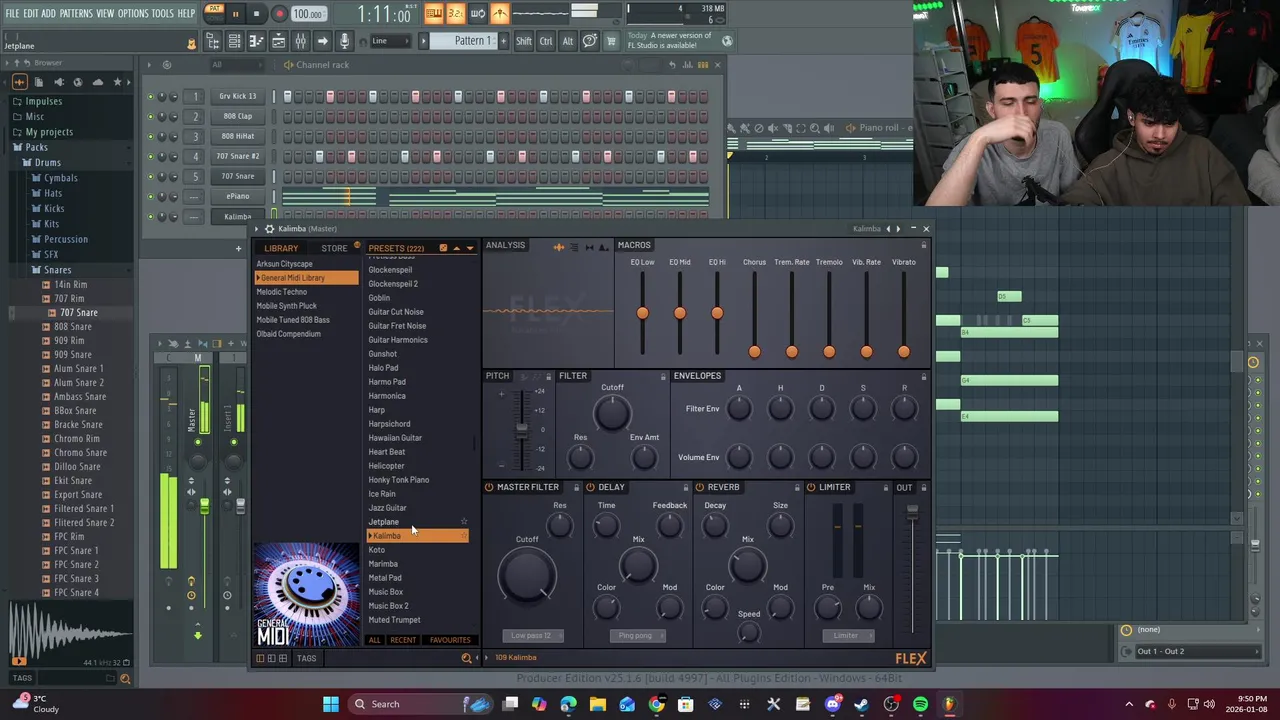Open the Cymbals folder in browser
This screenshot has width=1280, height=720.
click(60, 178)
